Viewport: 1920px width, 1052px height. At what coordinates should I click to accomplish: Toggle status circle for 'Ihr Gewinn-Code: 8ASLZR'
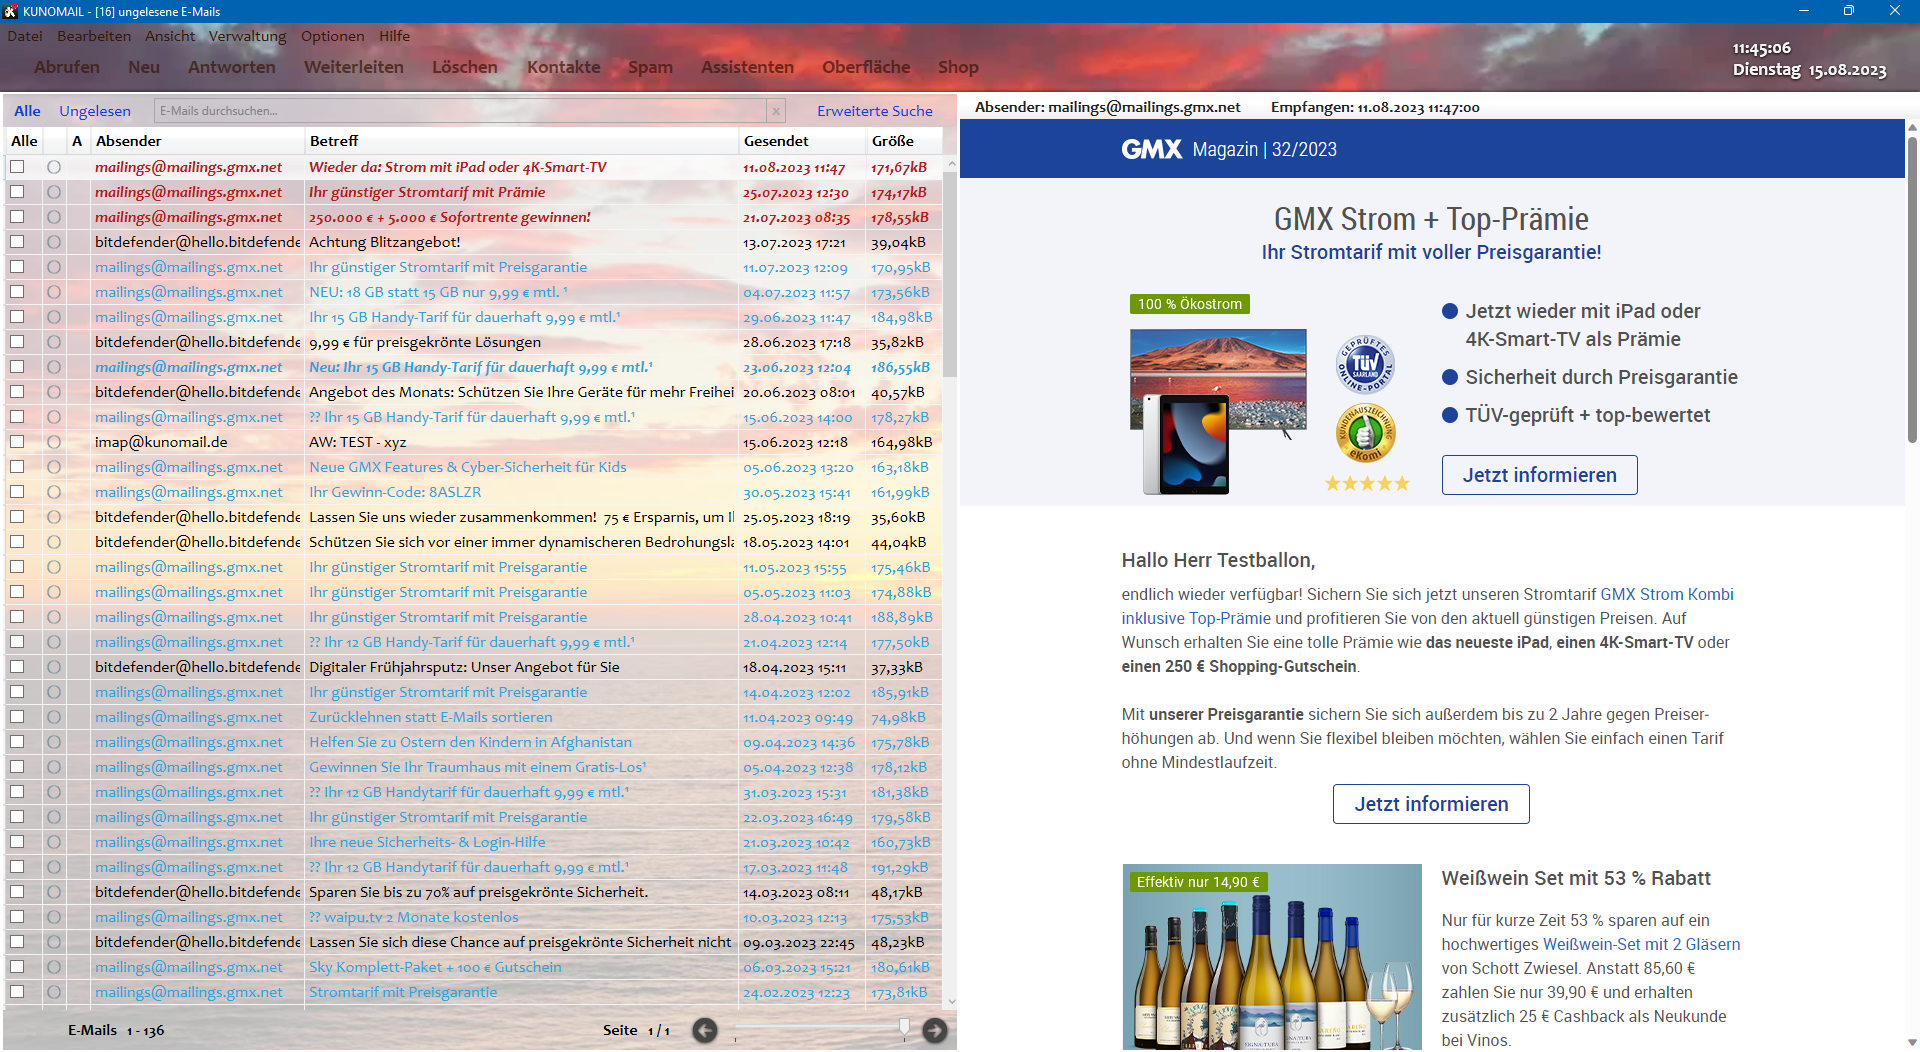coord(54,492)
